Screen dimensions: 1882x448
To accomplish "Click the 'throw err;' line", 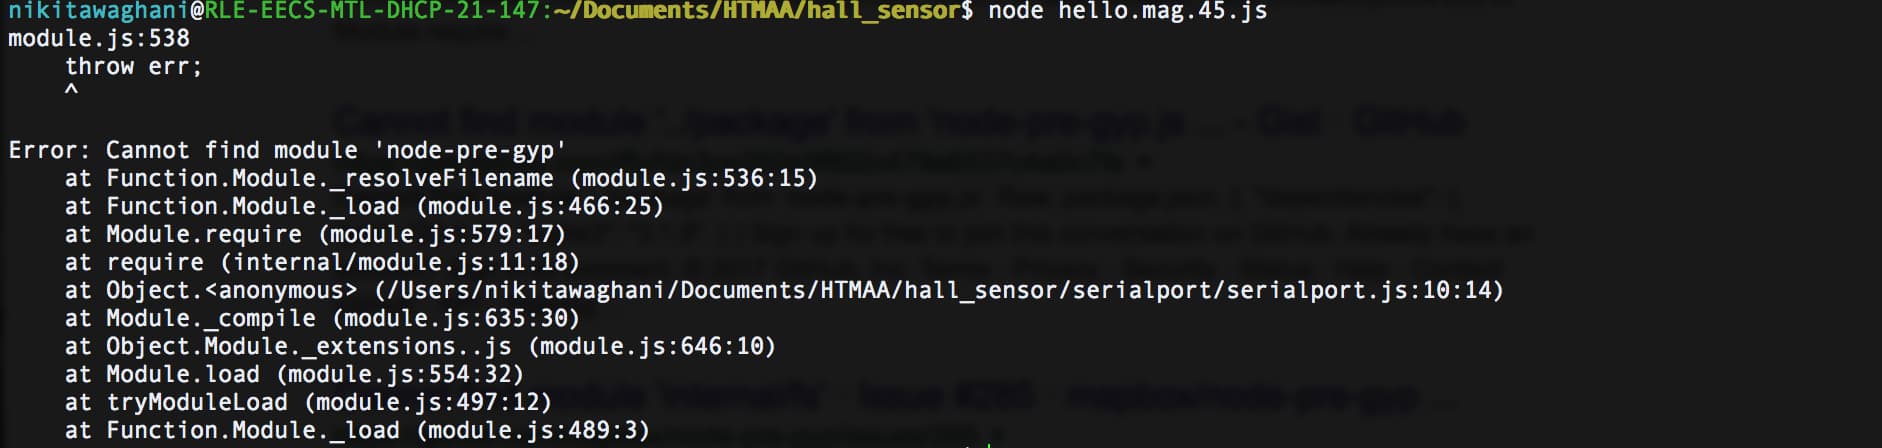I will [x=134, y=66].
